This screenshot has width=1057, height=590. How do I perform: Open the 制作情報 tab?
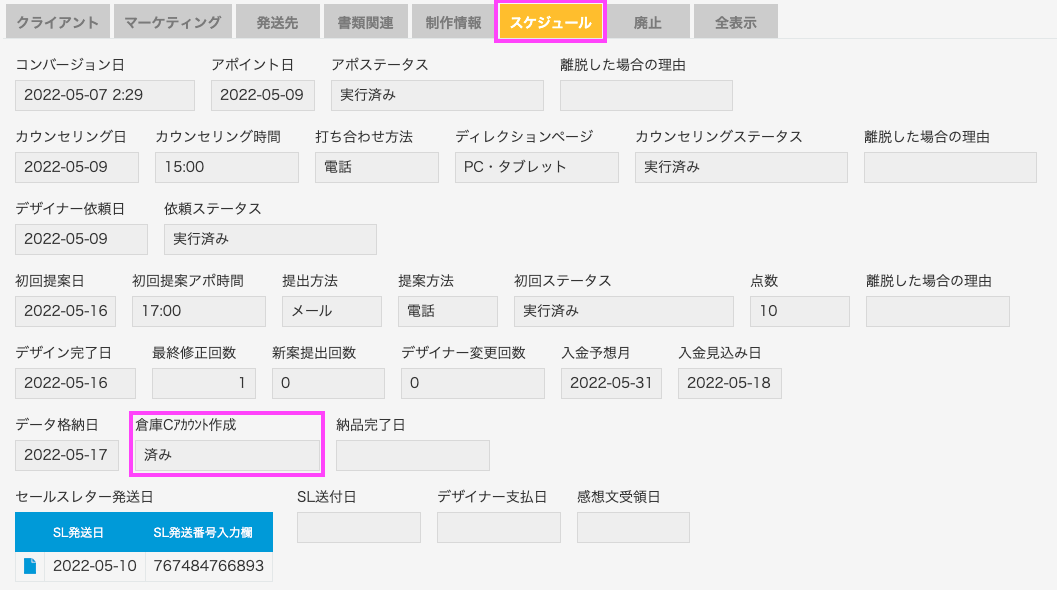click(x=453, y=22)
